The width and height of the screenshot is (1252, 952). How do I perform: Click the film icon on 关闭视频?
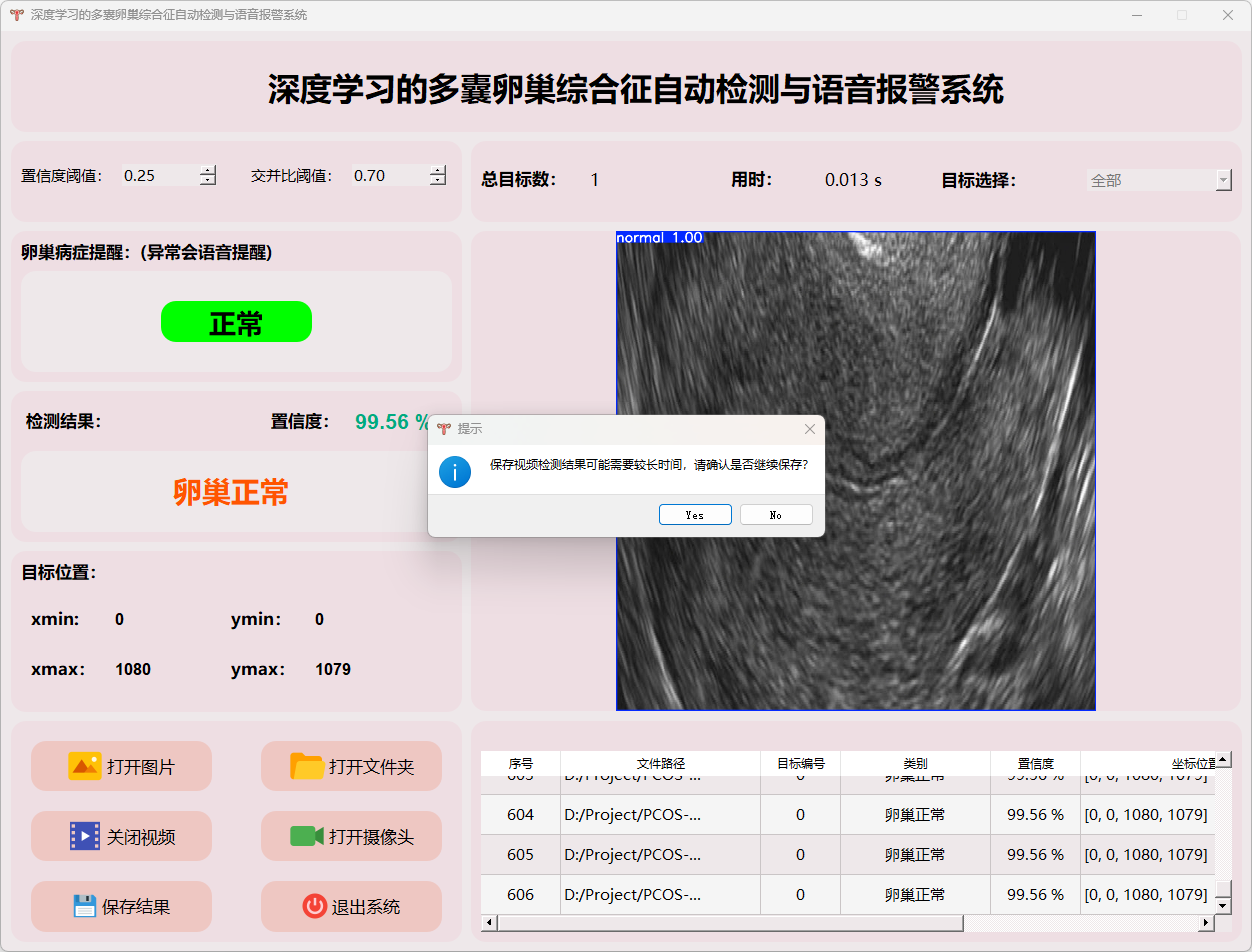[x=84, y=836]
